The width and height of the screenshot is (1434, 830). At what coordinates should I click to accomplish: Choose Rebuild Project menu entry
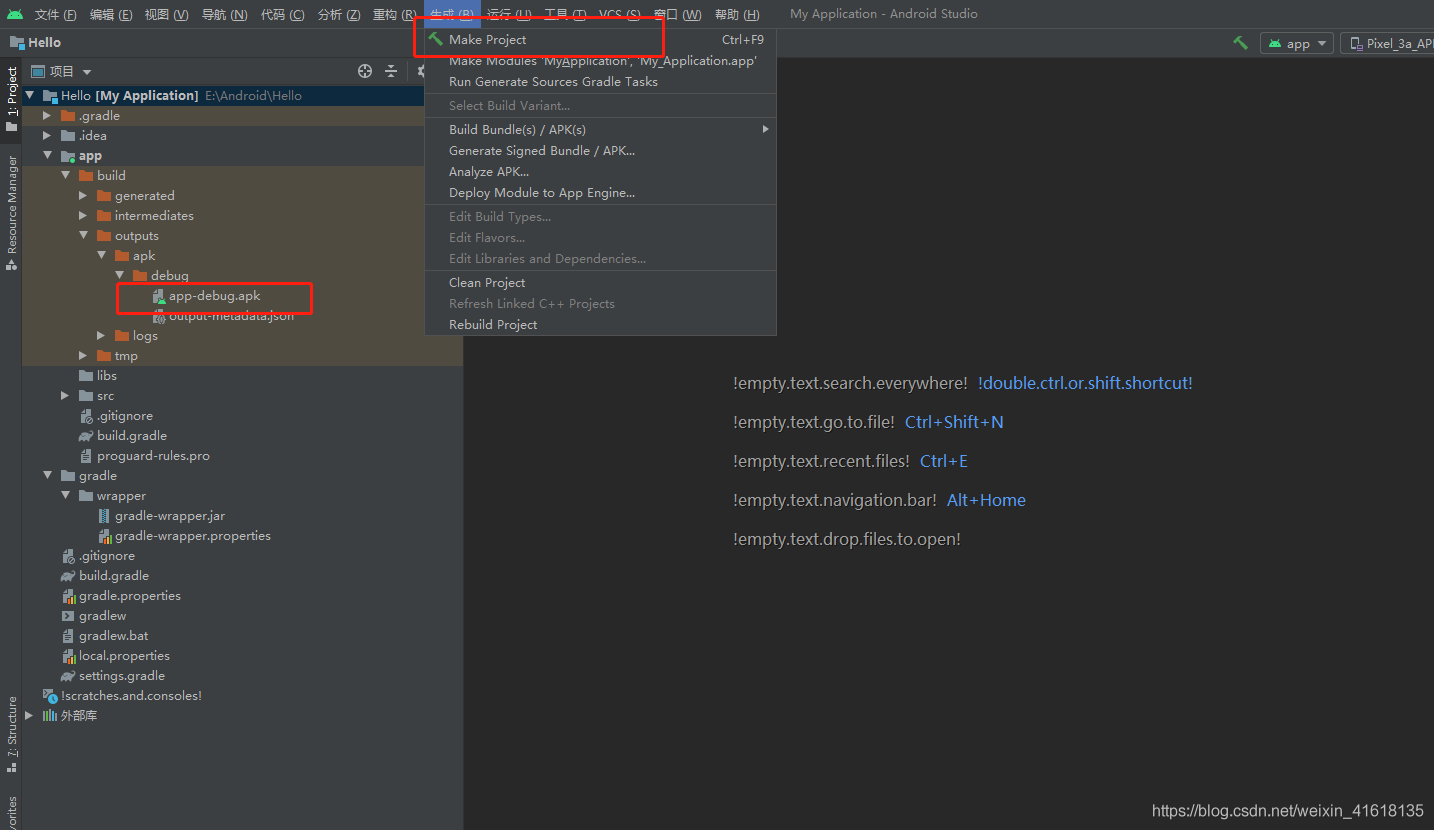point(600,325)
